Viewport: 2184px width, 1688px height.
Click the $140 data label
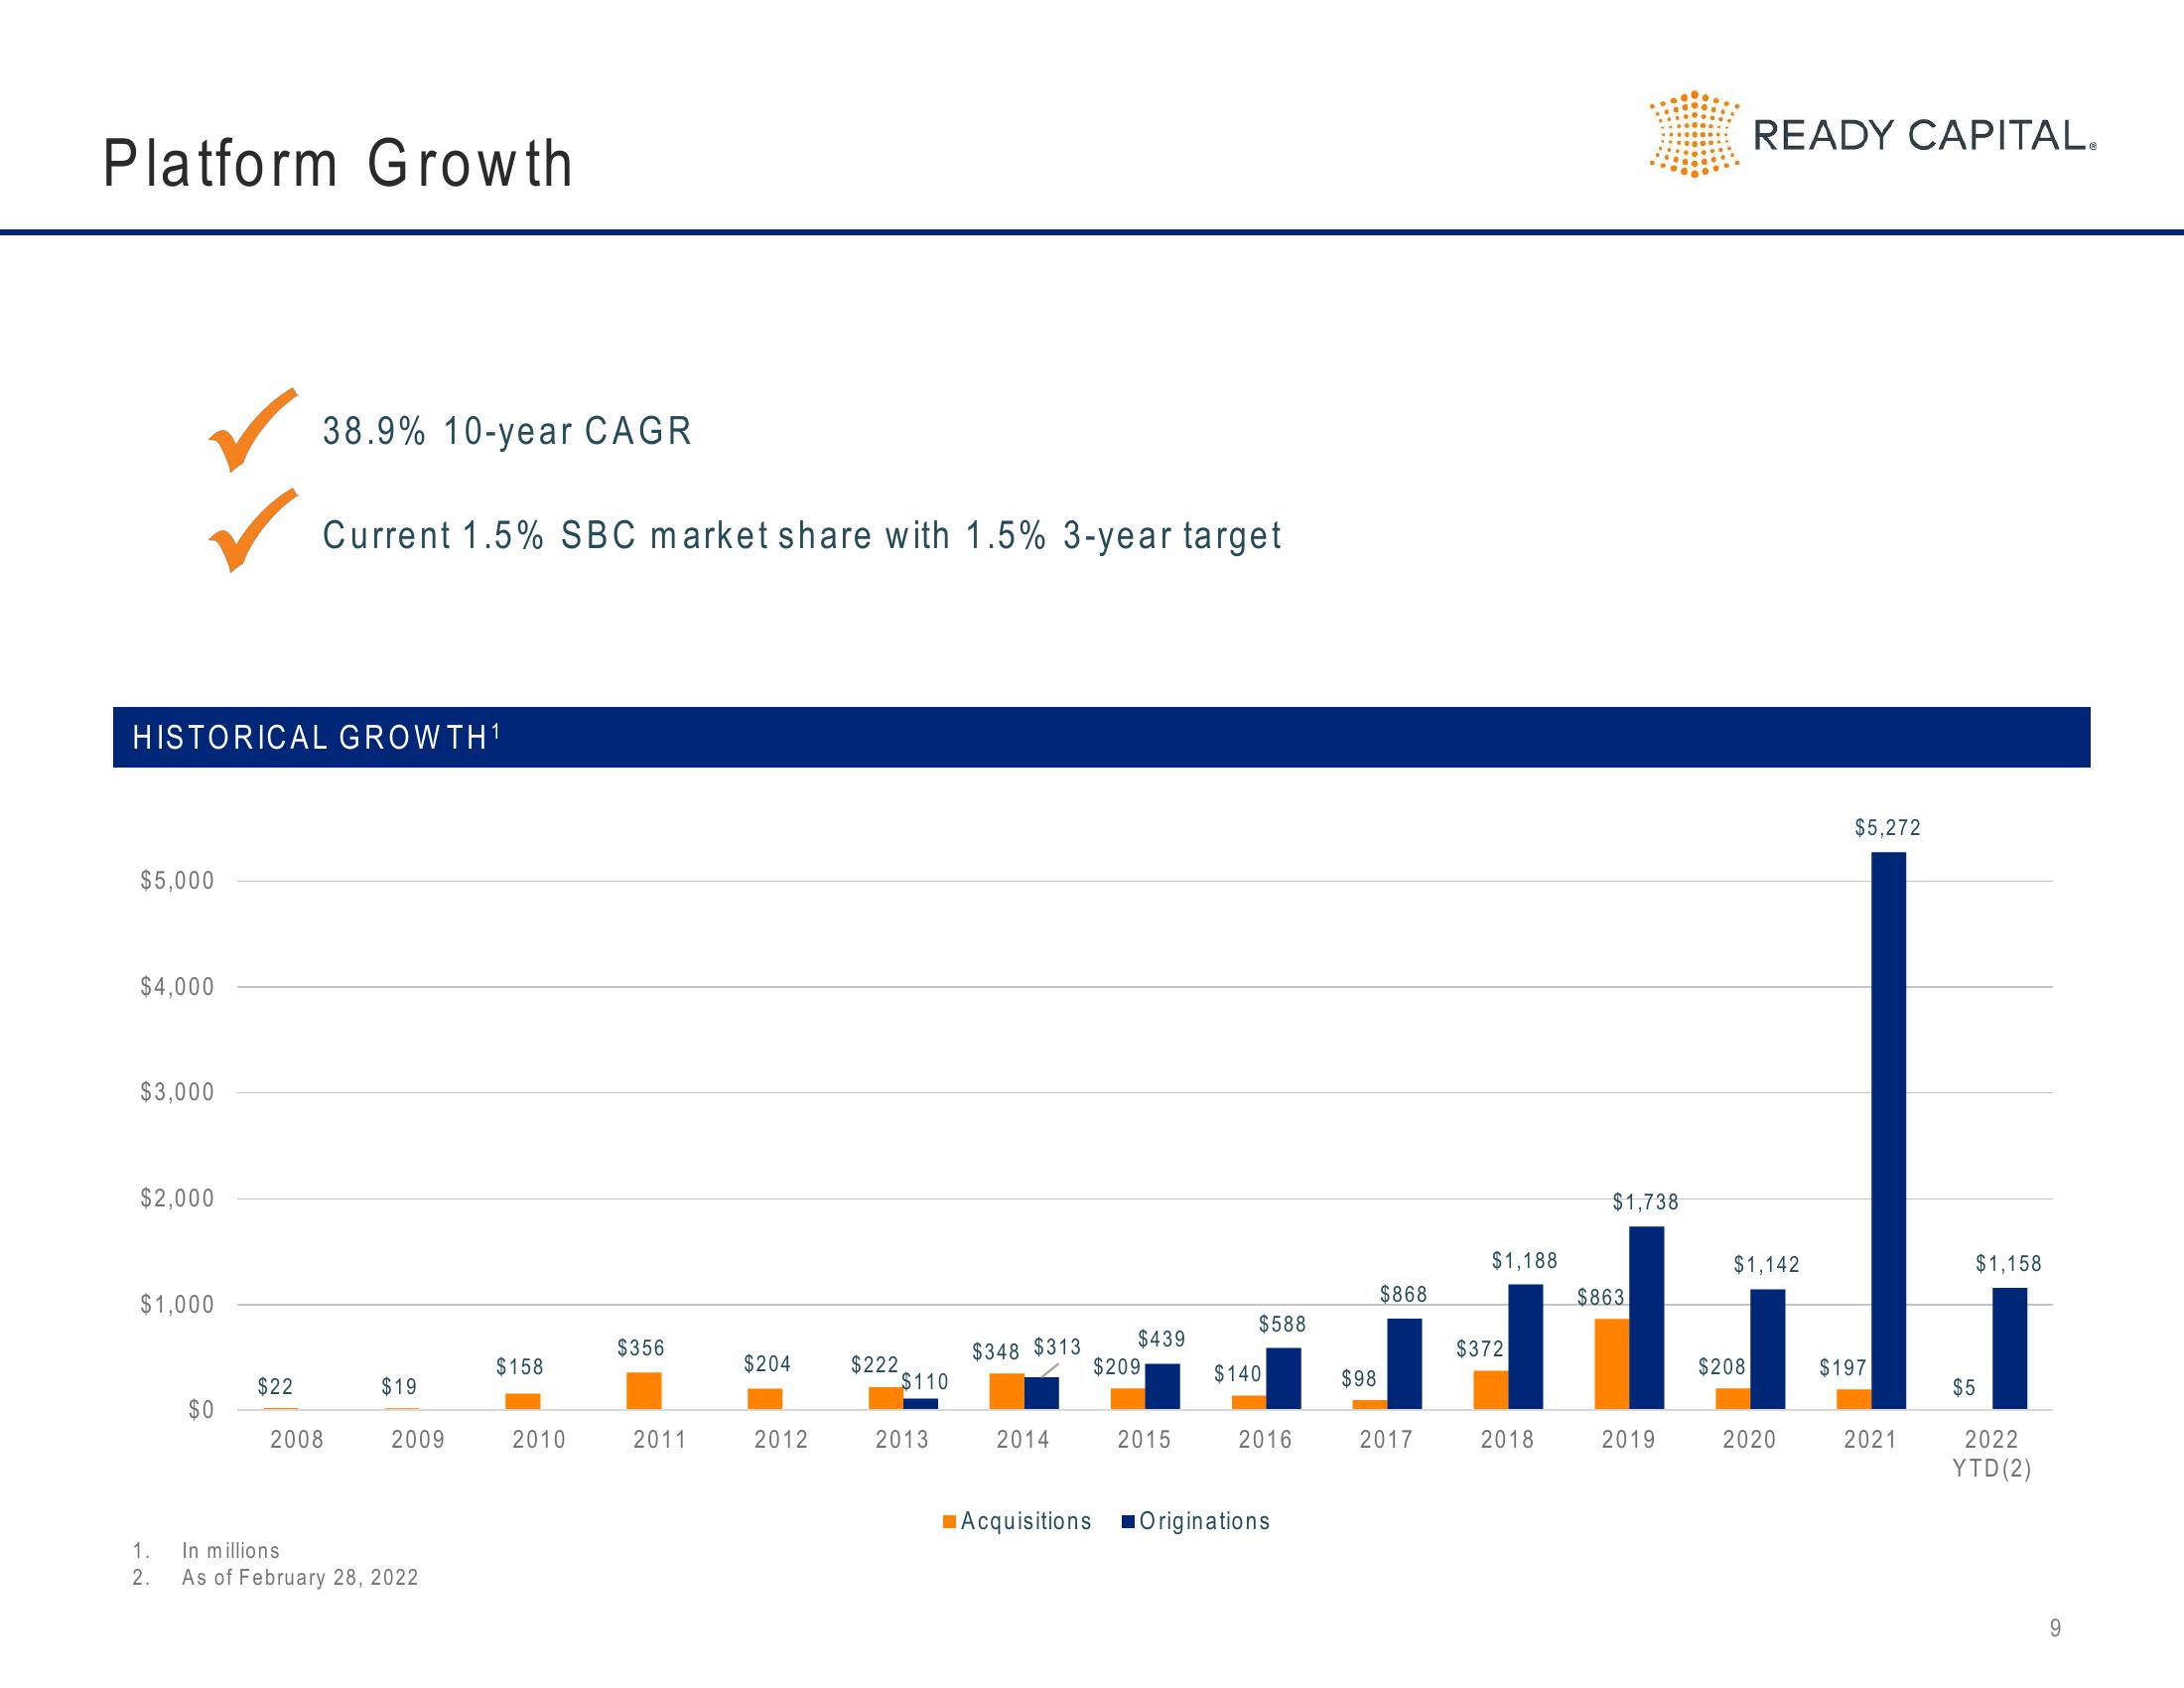coord(1238,1374)
